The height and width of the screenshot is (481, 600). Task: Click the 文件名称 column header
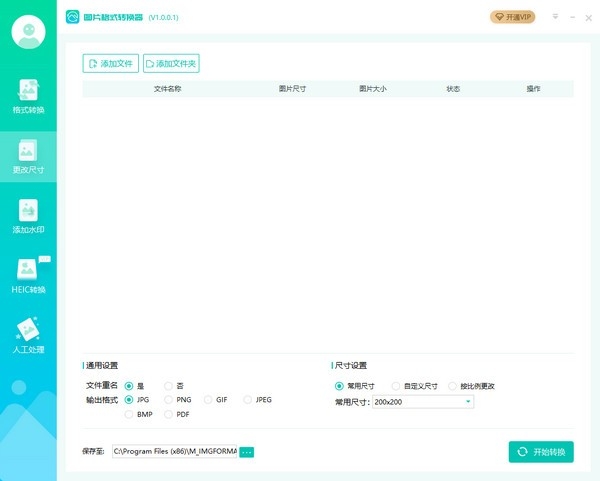click(x=167, y=89)
